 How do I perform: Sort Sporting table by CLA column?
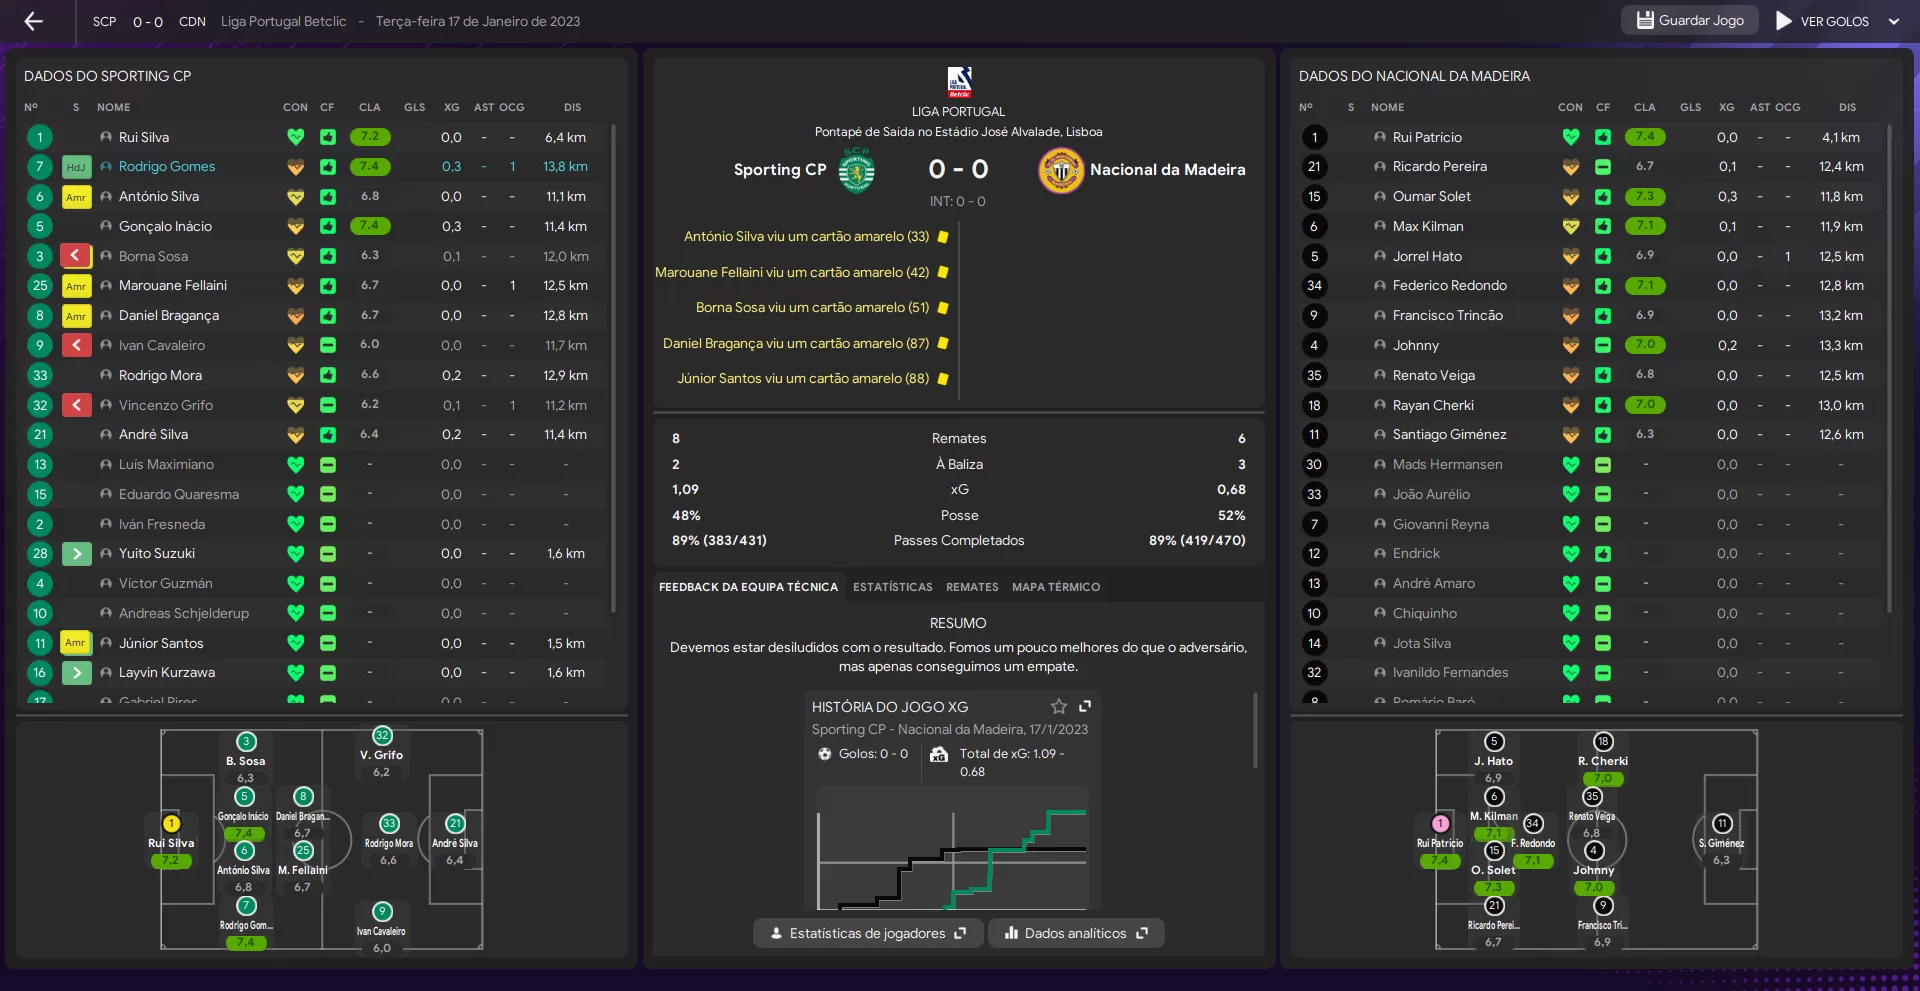click(x=370, y=107)
